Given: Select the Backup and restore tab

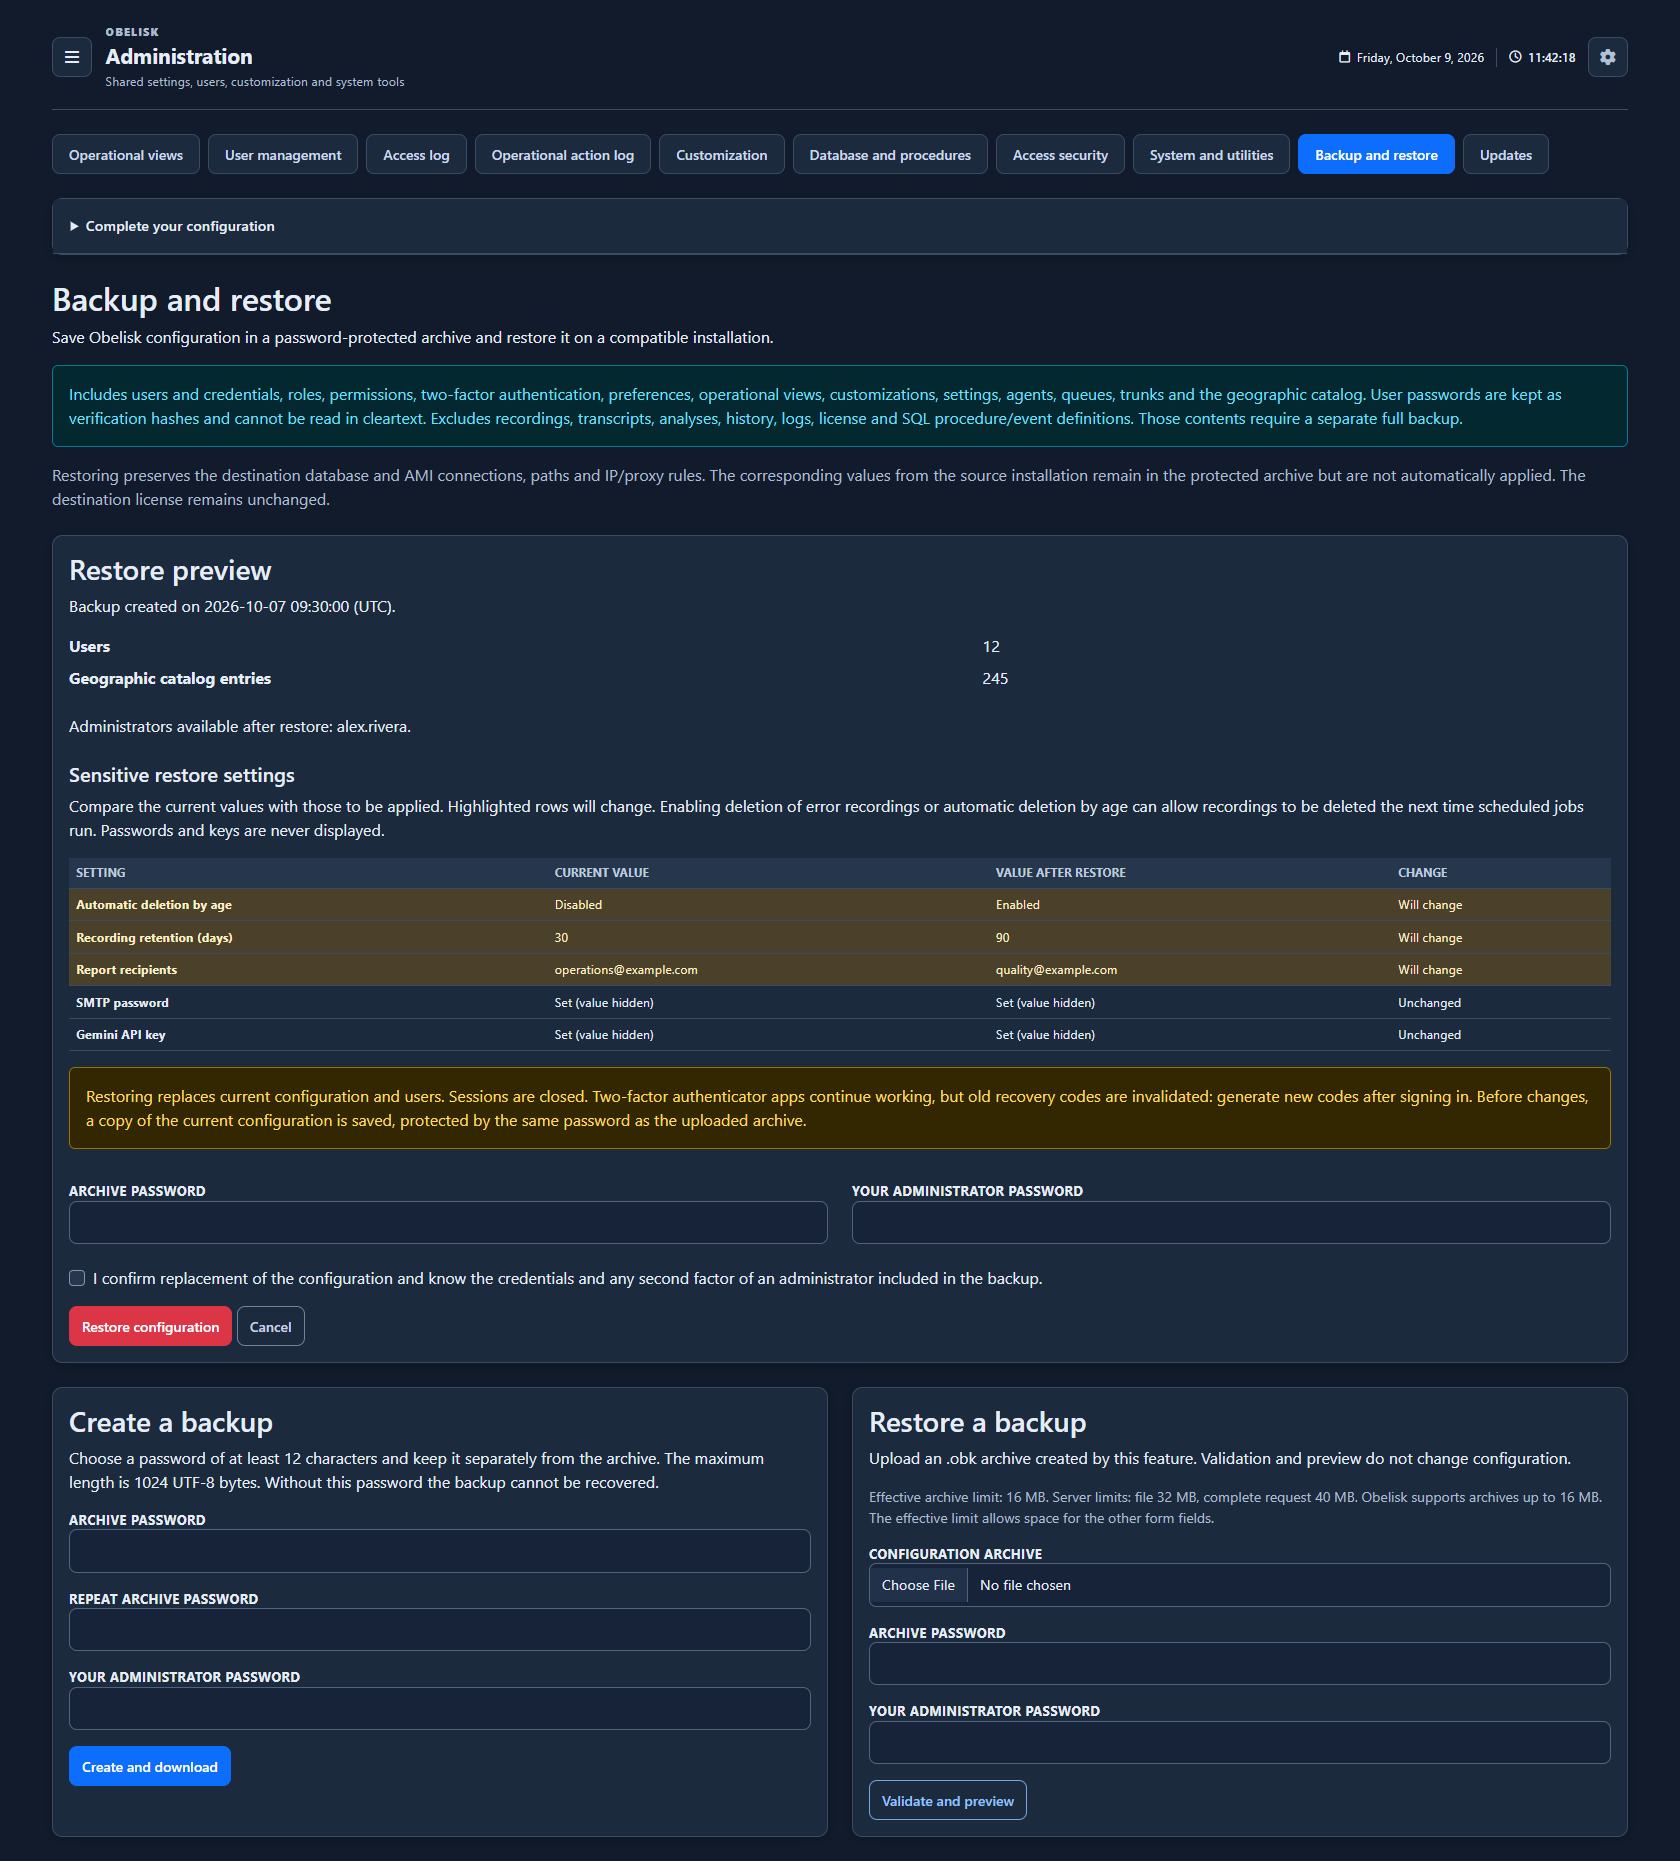Looking at the screenshot, I should tap(1376, 155).
